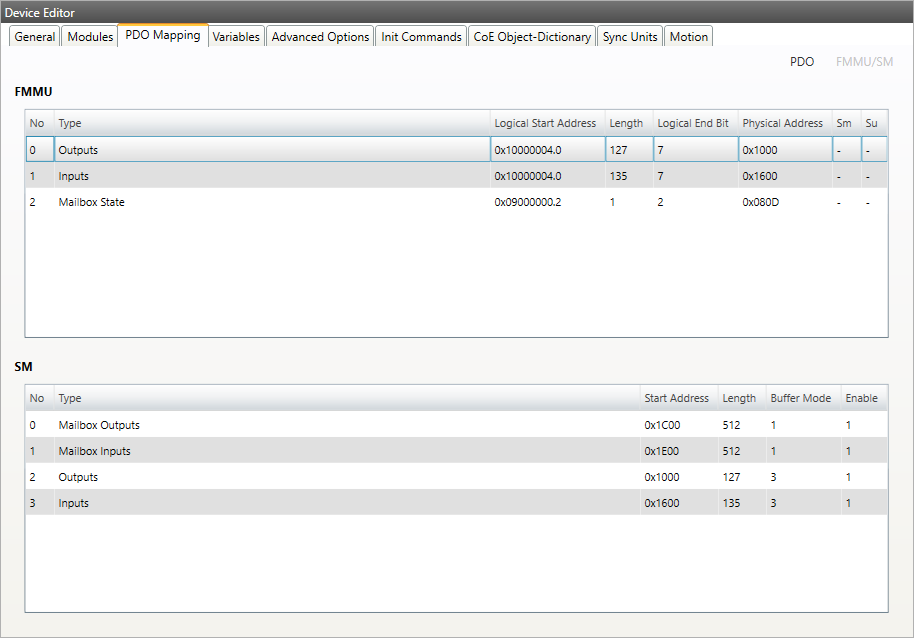The height and width of the screenshot is (638, 914).
Task: Click the Length field showing 127 in FMMU
Action: click(628, 150)
